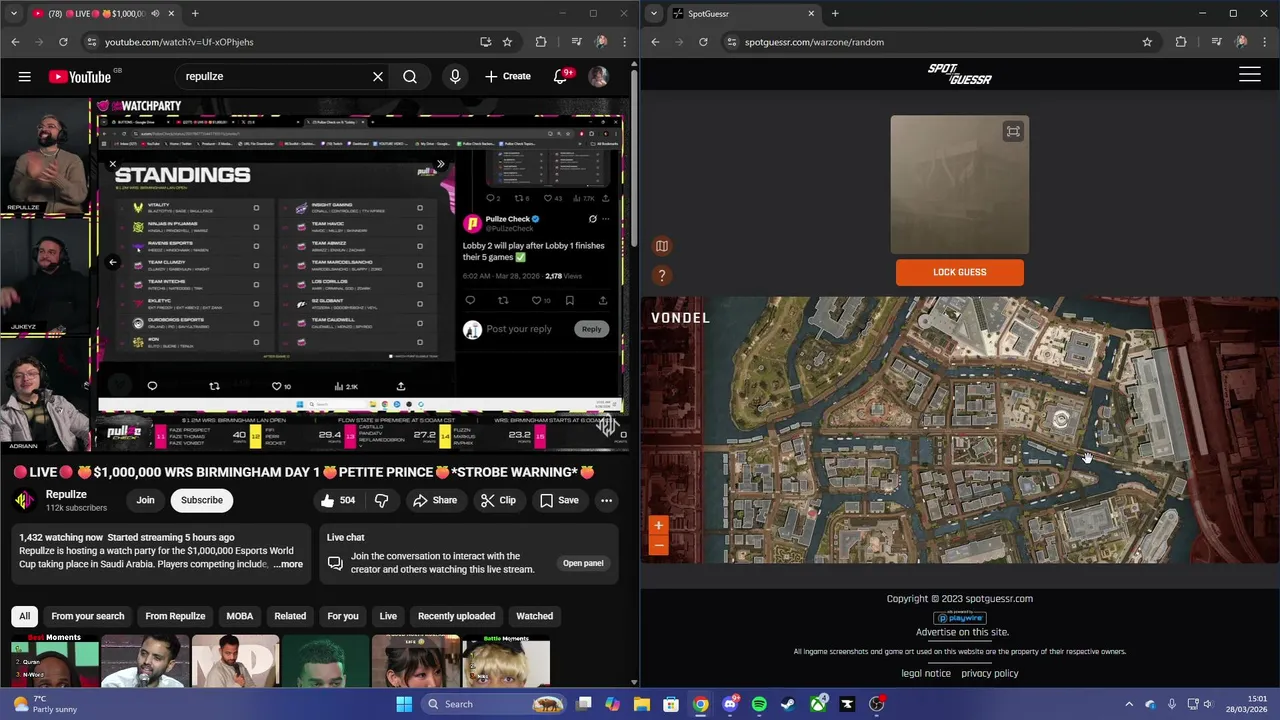Select the Related chip
Viewport: 1280px width, 720px height.
[290, 616]
